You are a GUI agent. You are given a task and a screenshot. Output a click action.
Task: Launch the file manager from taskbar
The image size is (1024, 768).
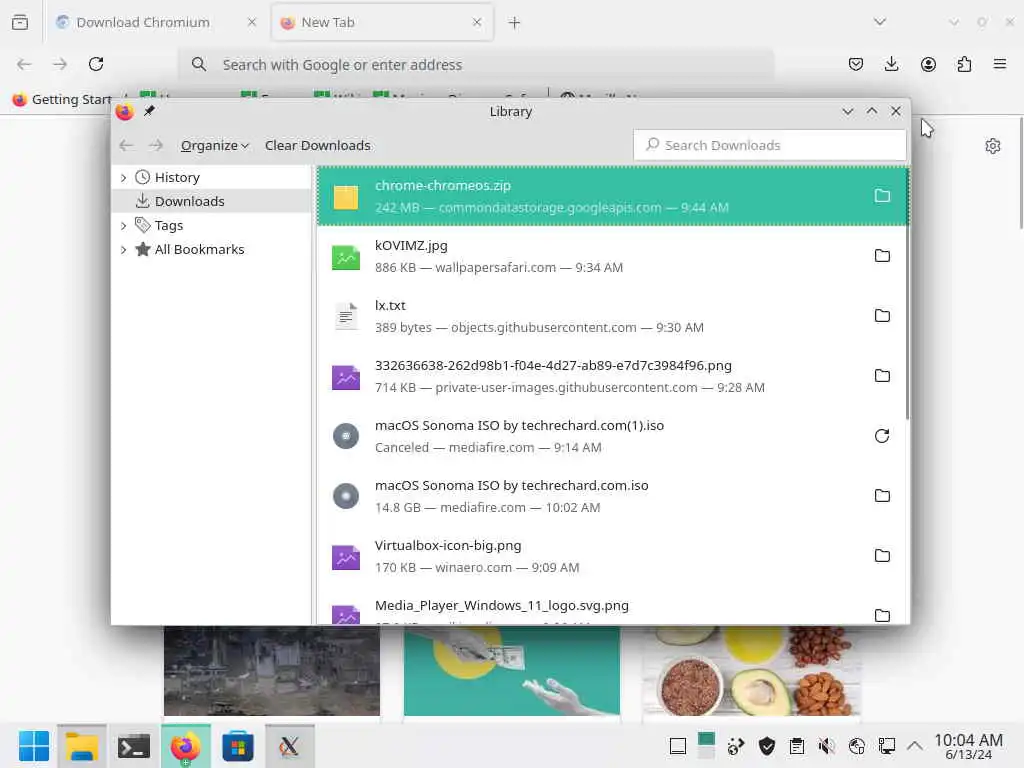pos(82,746)
